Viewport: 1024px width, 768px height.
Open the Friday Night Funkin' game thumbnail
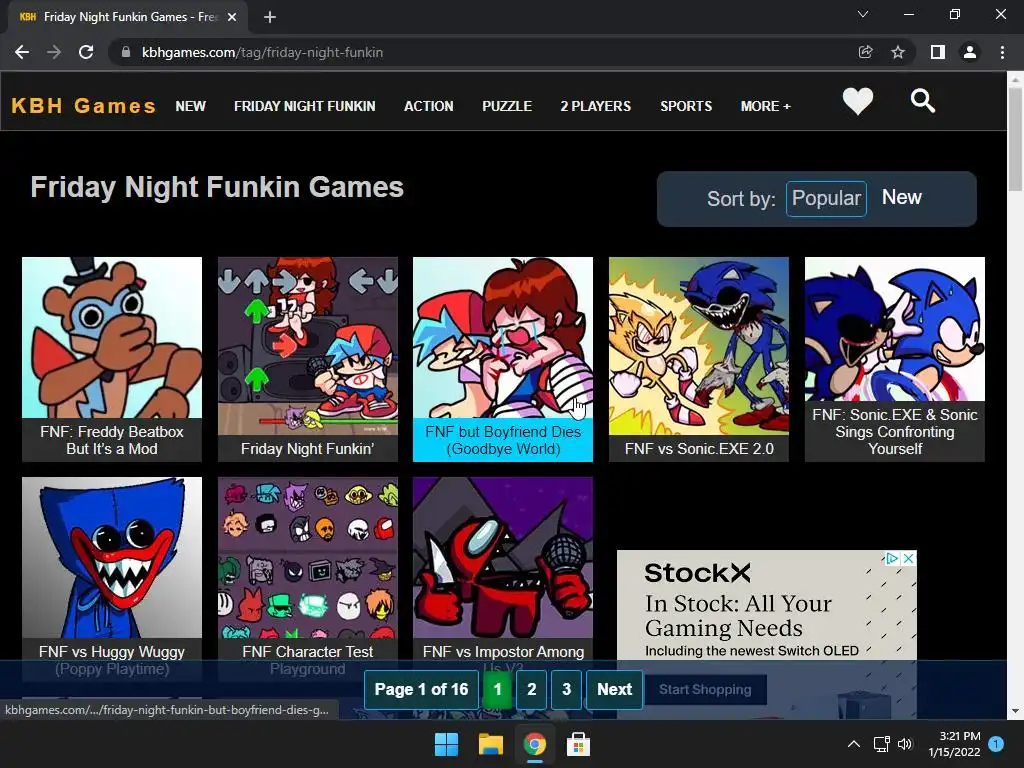(308, 359)
